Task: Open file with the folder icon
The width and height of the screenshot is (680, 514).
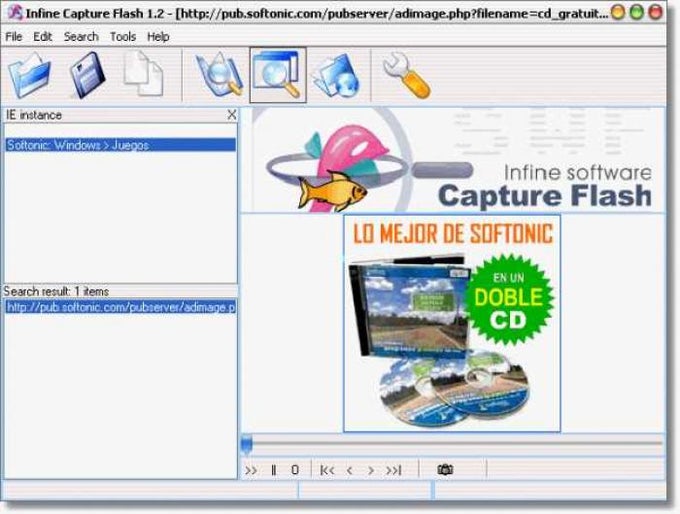Action: [30, 75]
